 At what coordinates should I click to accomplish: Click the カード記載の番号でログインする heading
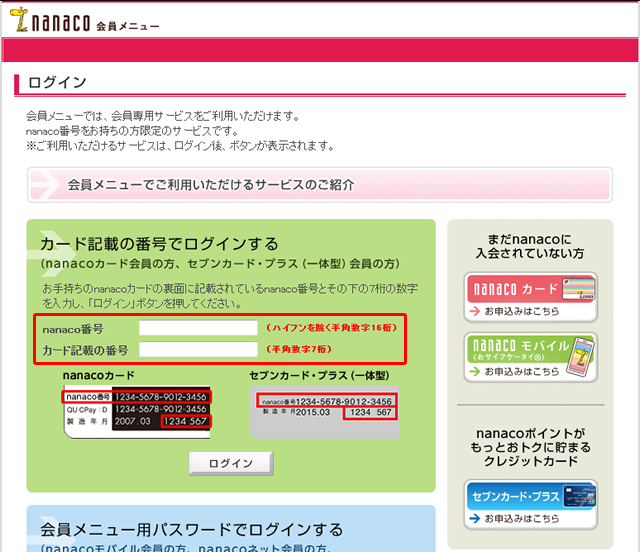(159, 244)
